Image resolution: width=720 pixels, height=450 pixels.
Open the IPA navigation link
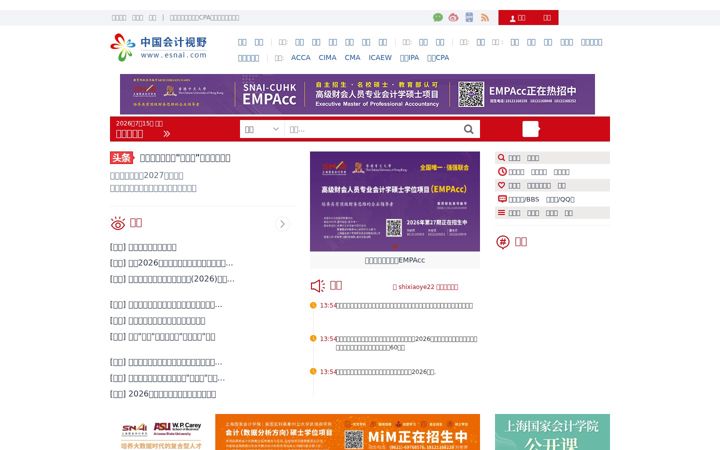coord(410,57)
